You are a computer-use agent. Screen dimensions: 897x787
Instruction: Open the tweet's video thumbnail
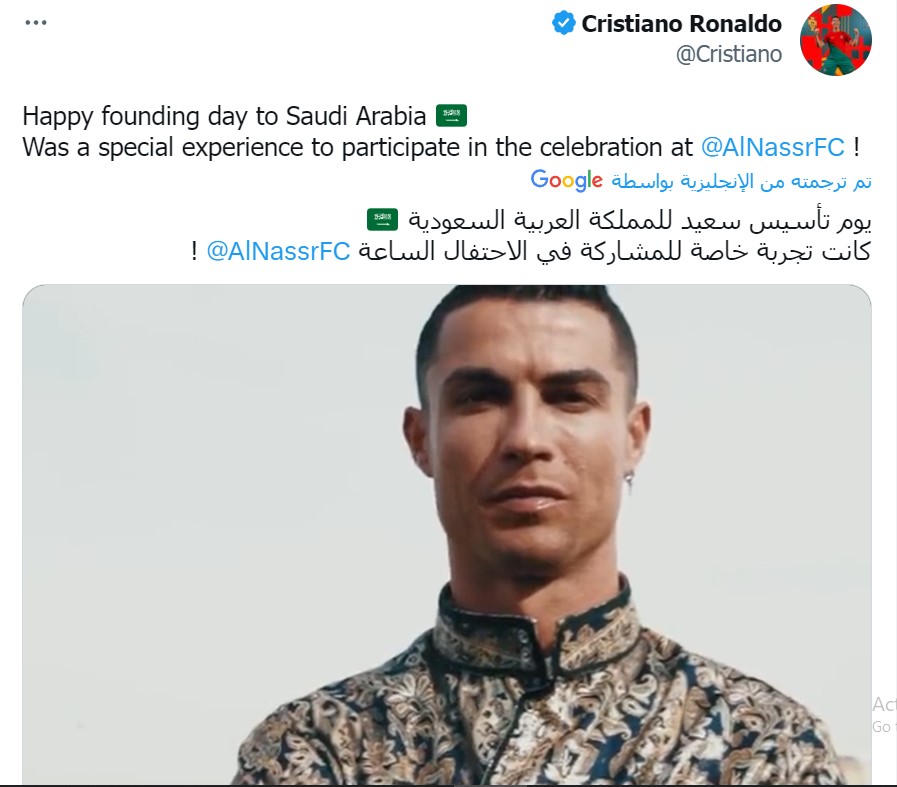point(447,534)
